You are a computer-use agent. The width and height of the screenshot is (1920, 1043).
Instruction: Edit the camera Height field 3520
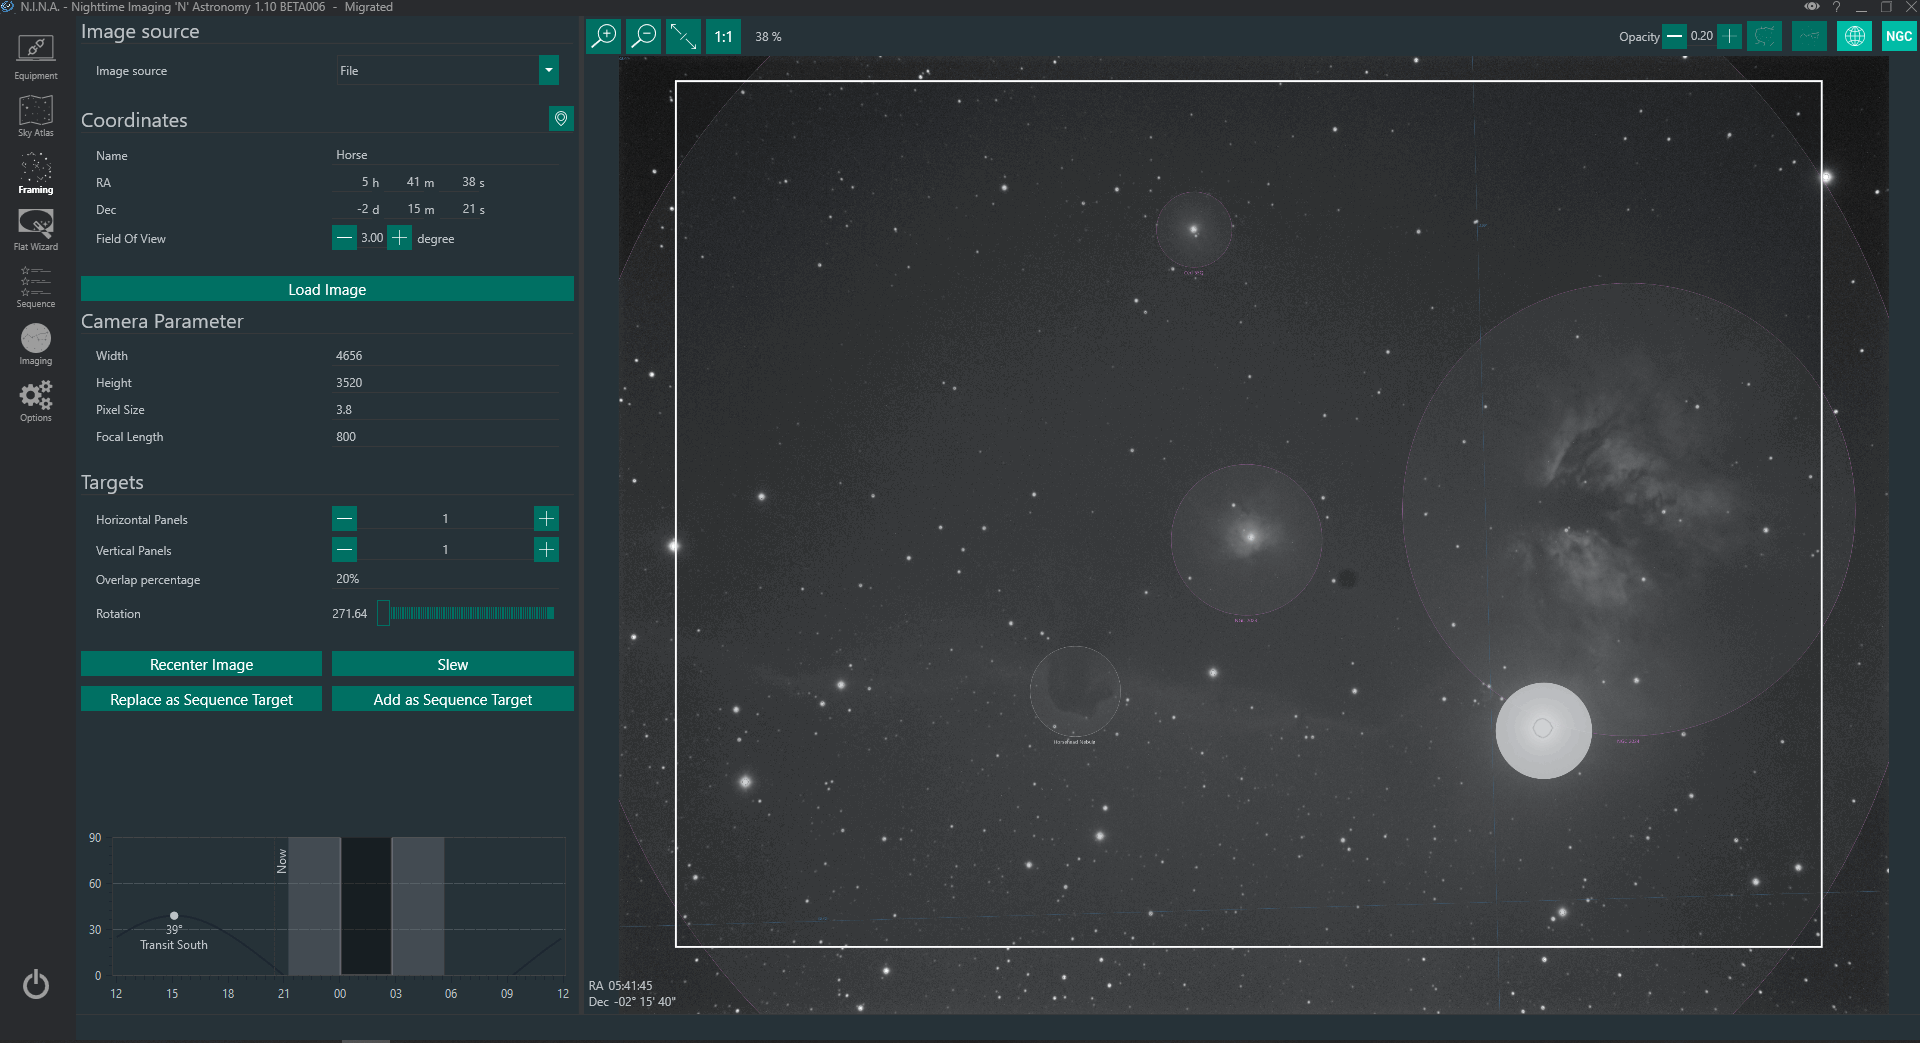point(447,382)
